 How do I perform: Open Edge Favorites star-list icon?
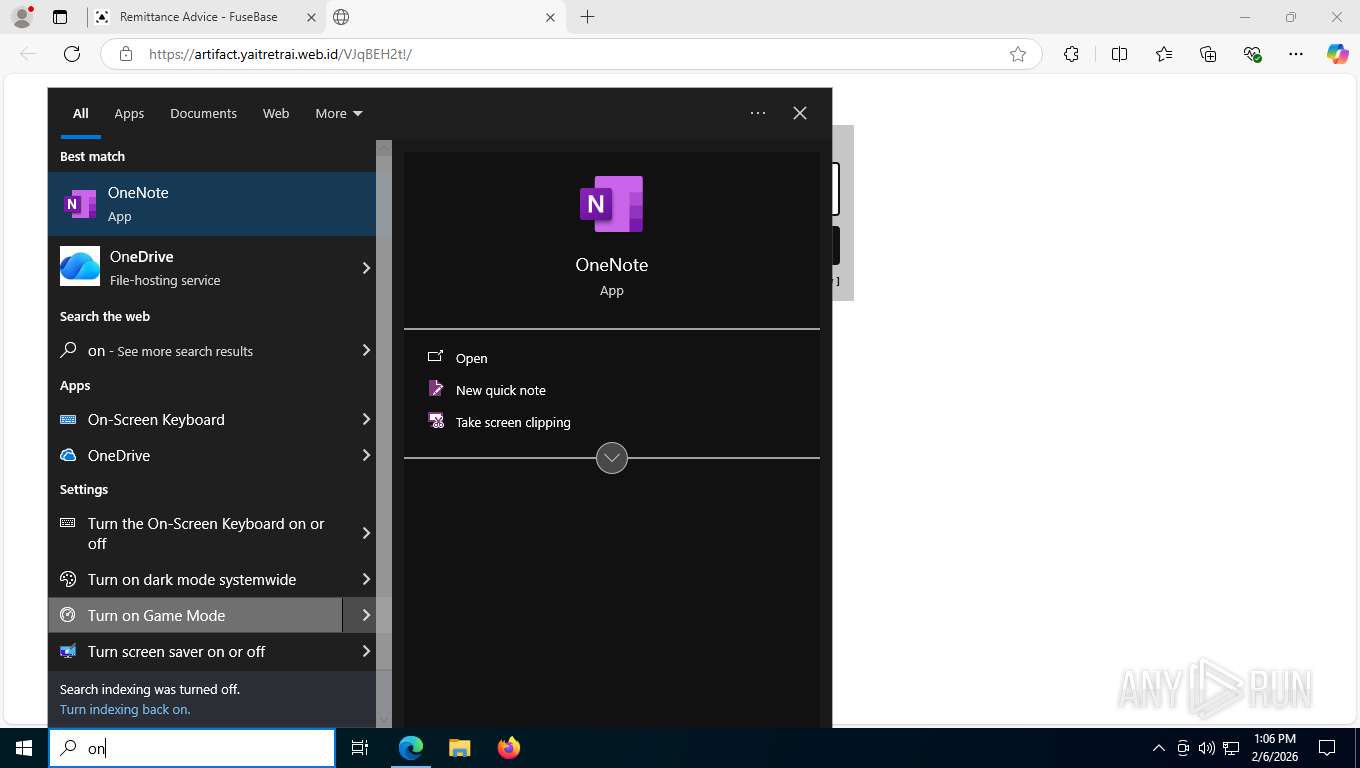pyautogui.click(x=1164, y=54)
